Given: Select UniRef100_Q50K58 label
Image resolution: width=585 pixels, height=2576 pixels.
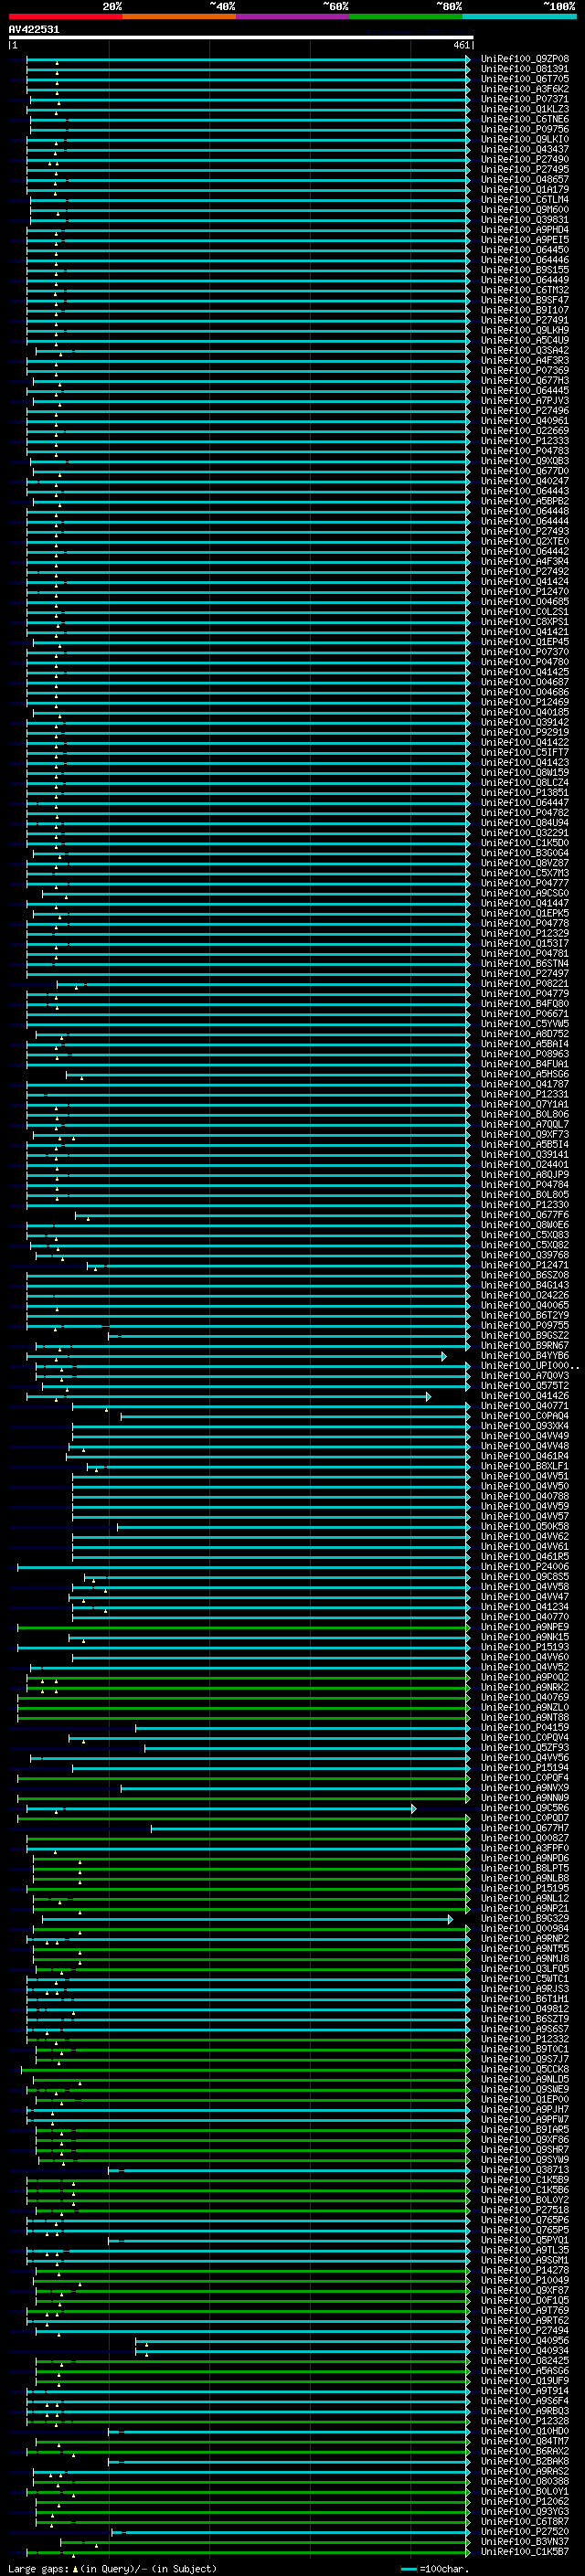Looking at the screenshot, I should 525,1527.
